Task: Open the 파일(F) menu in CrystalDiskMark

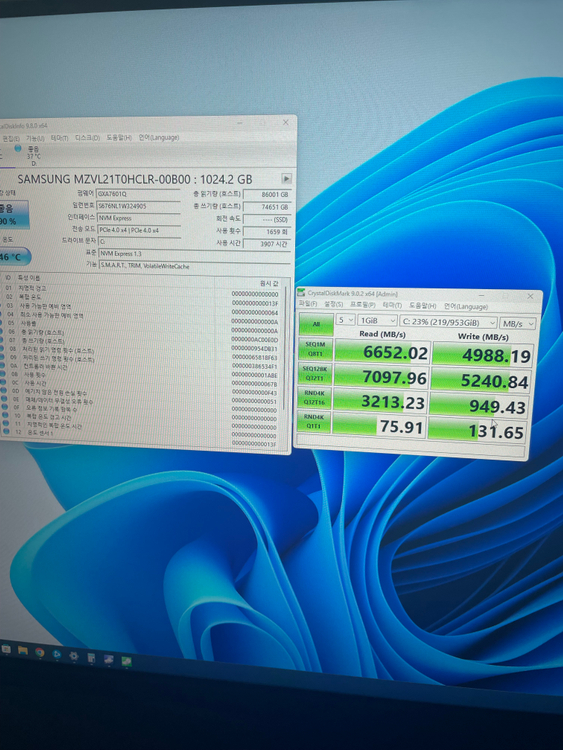Action: click(307, 304)
